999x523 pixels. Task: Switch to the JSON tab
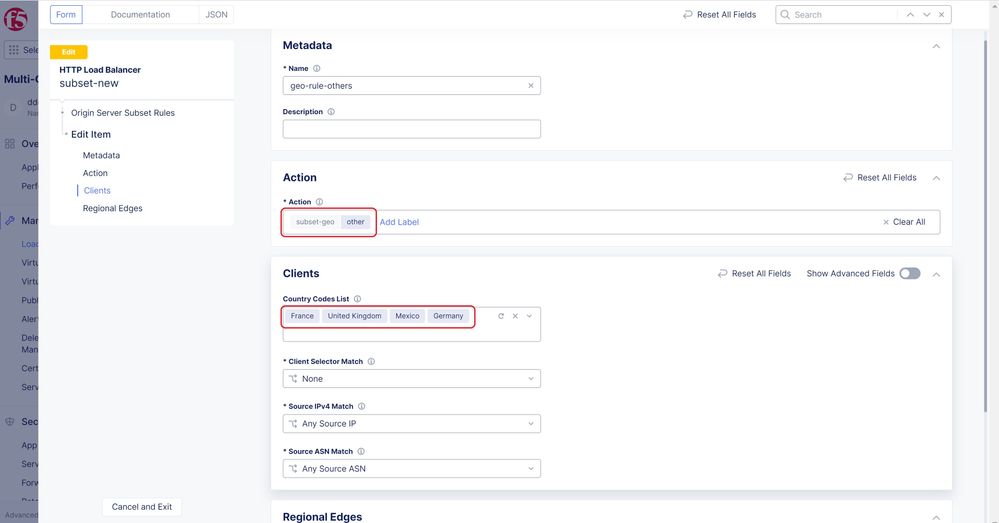click(215, 15)
